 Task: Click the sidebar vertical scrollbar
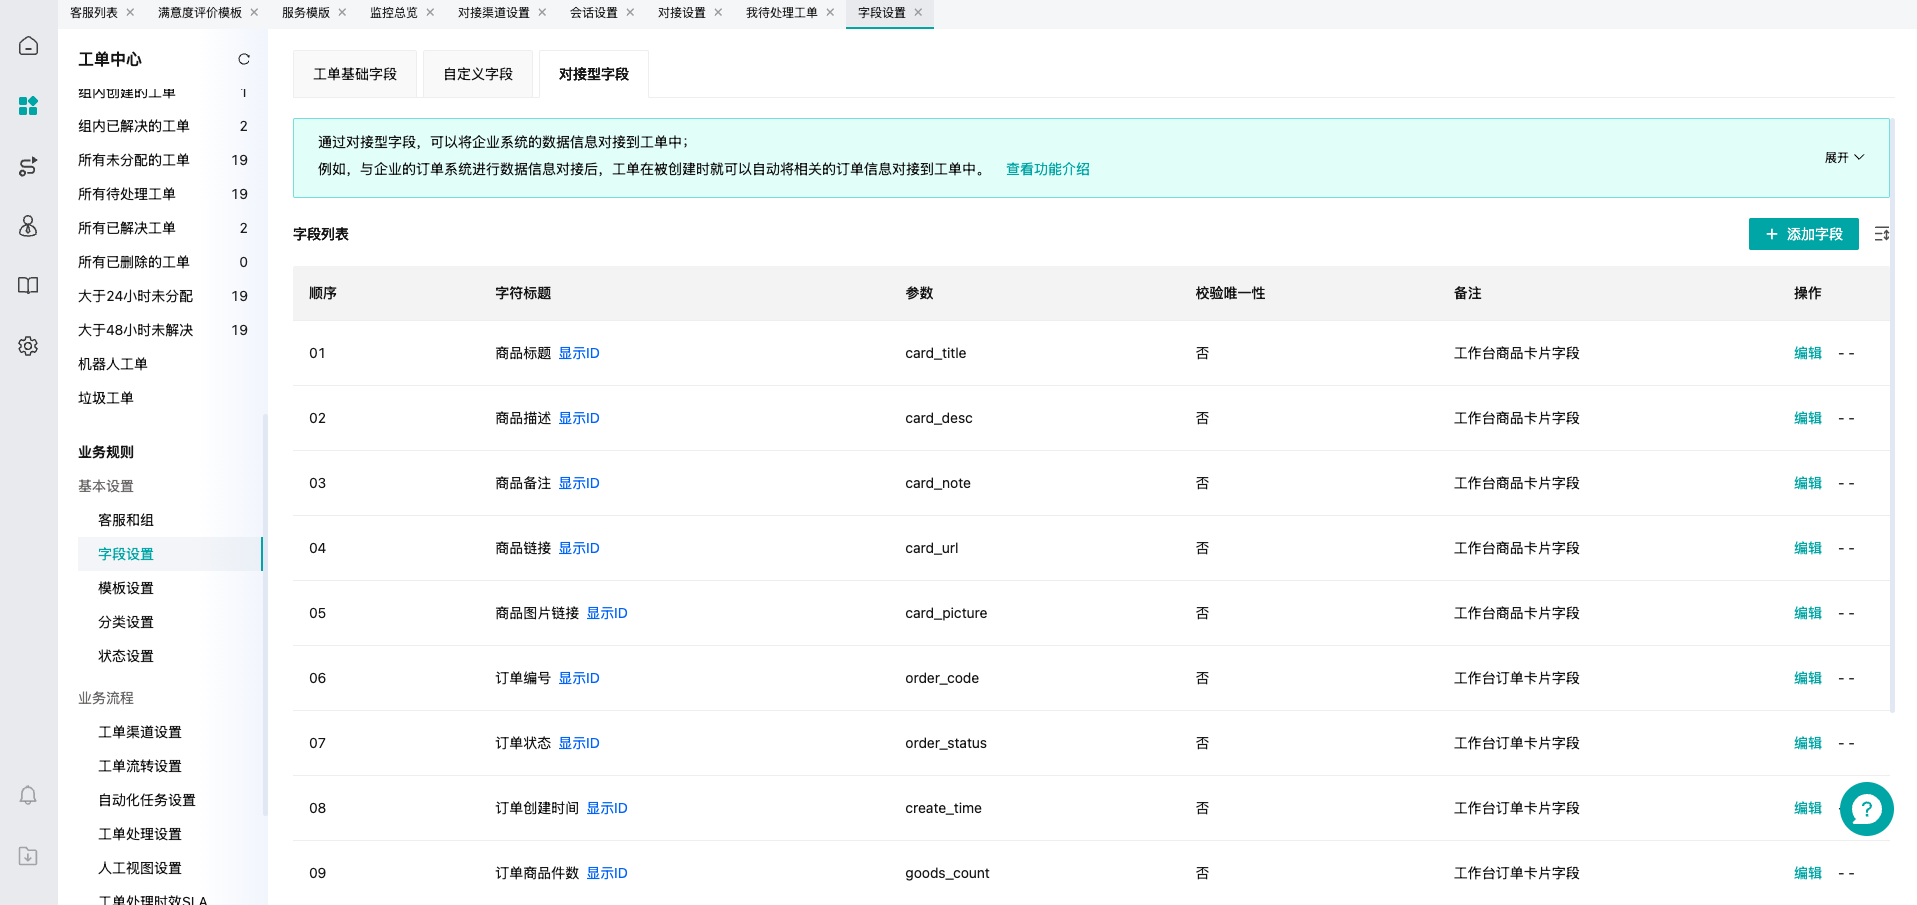point(265,615)
